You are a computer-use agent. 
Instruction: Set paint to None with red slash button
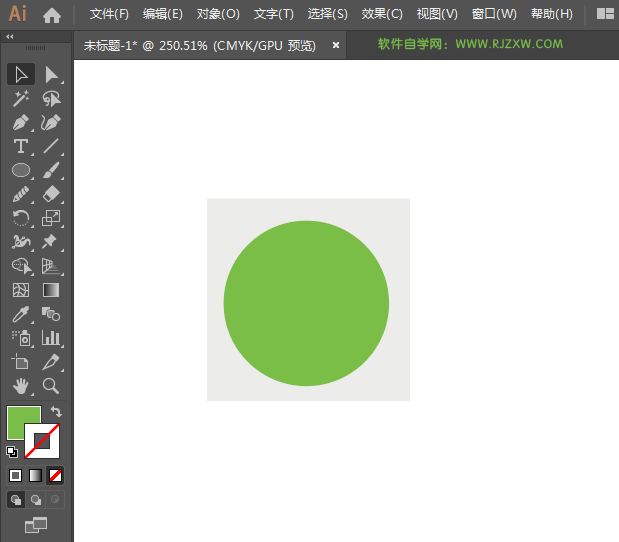pos(56,475)
